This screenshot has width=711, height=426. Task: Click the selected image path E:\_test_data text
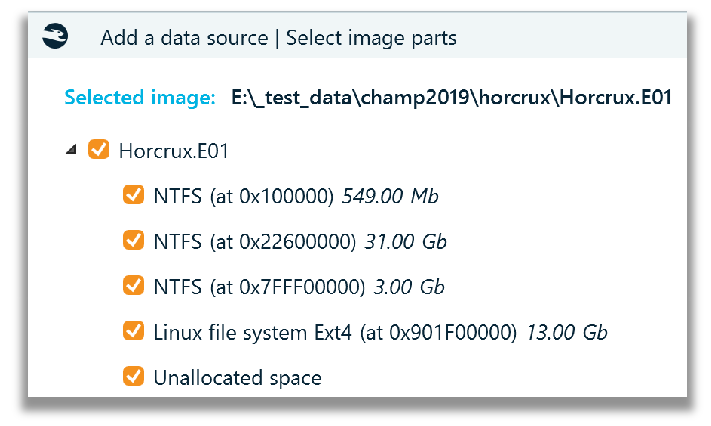[451, 98]
